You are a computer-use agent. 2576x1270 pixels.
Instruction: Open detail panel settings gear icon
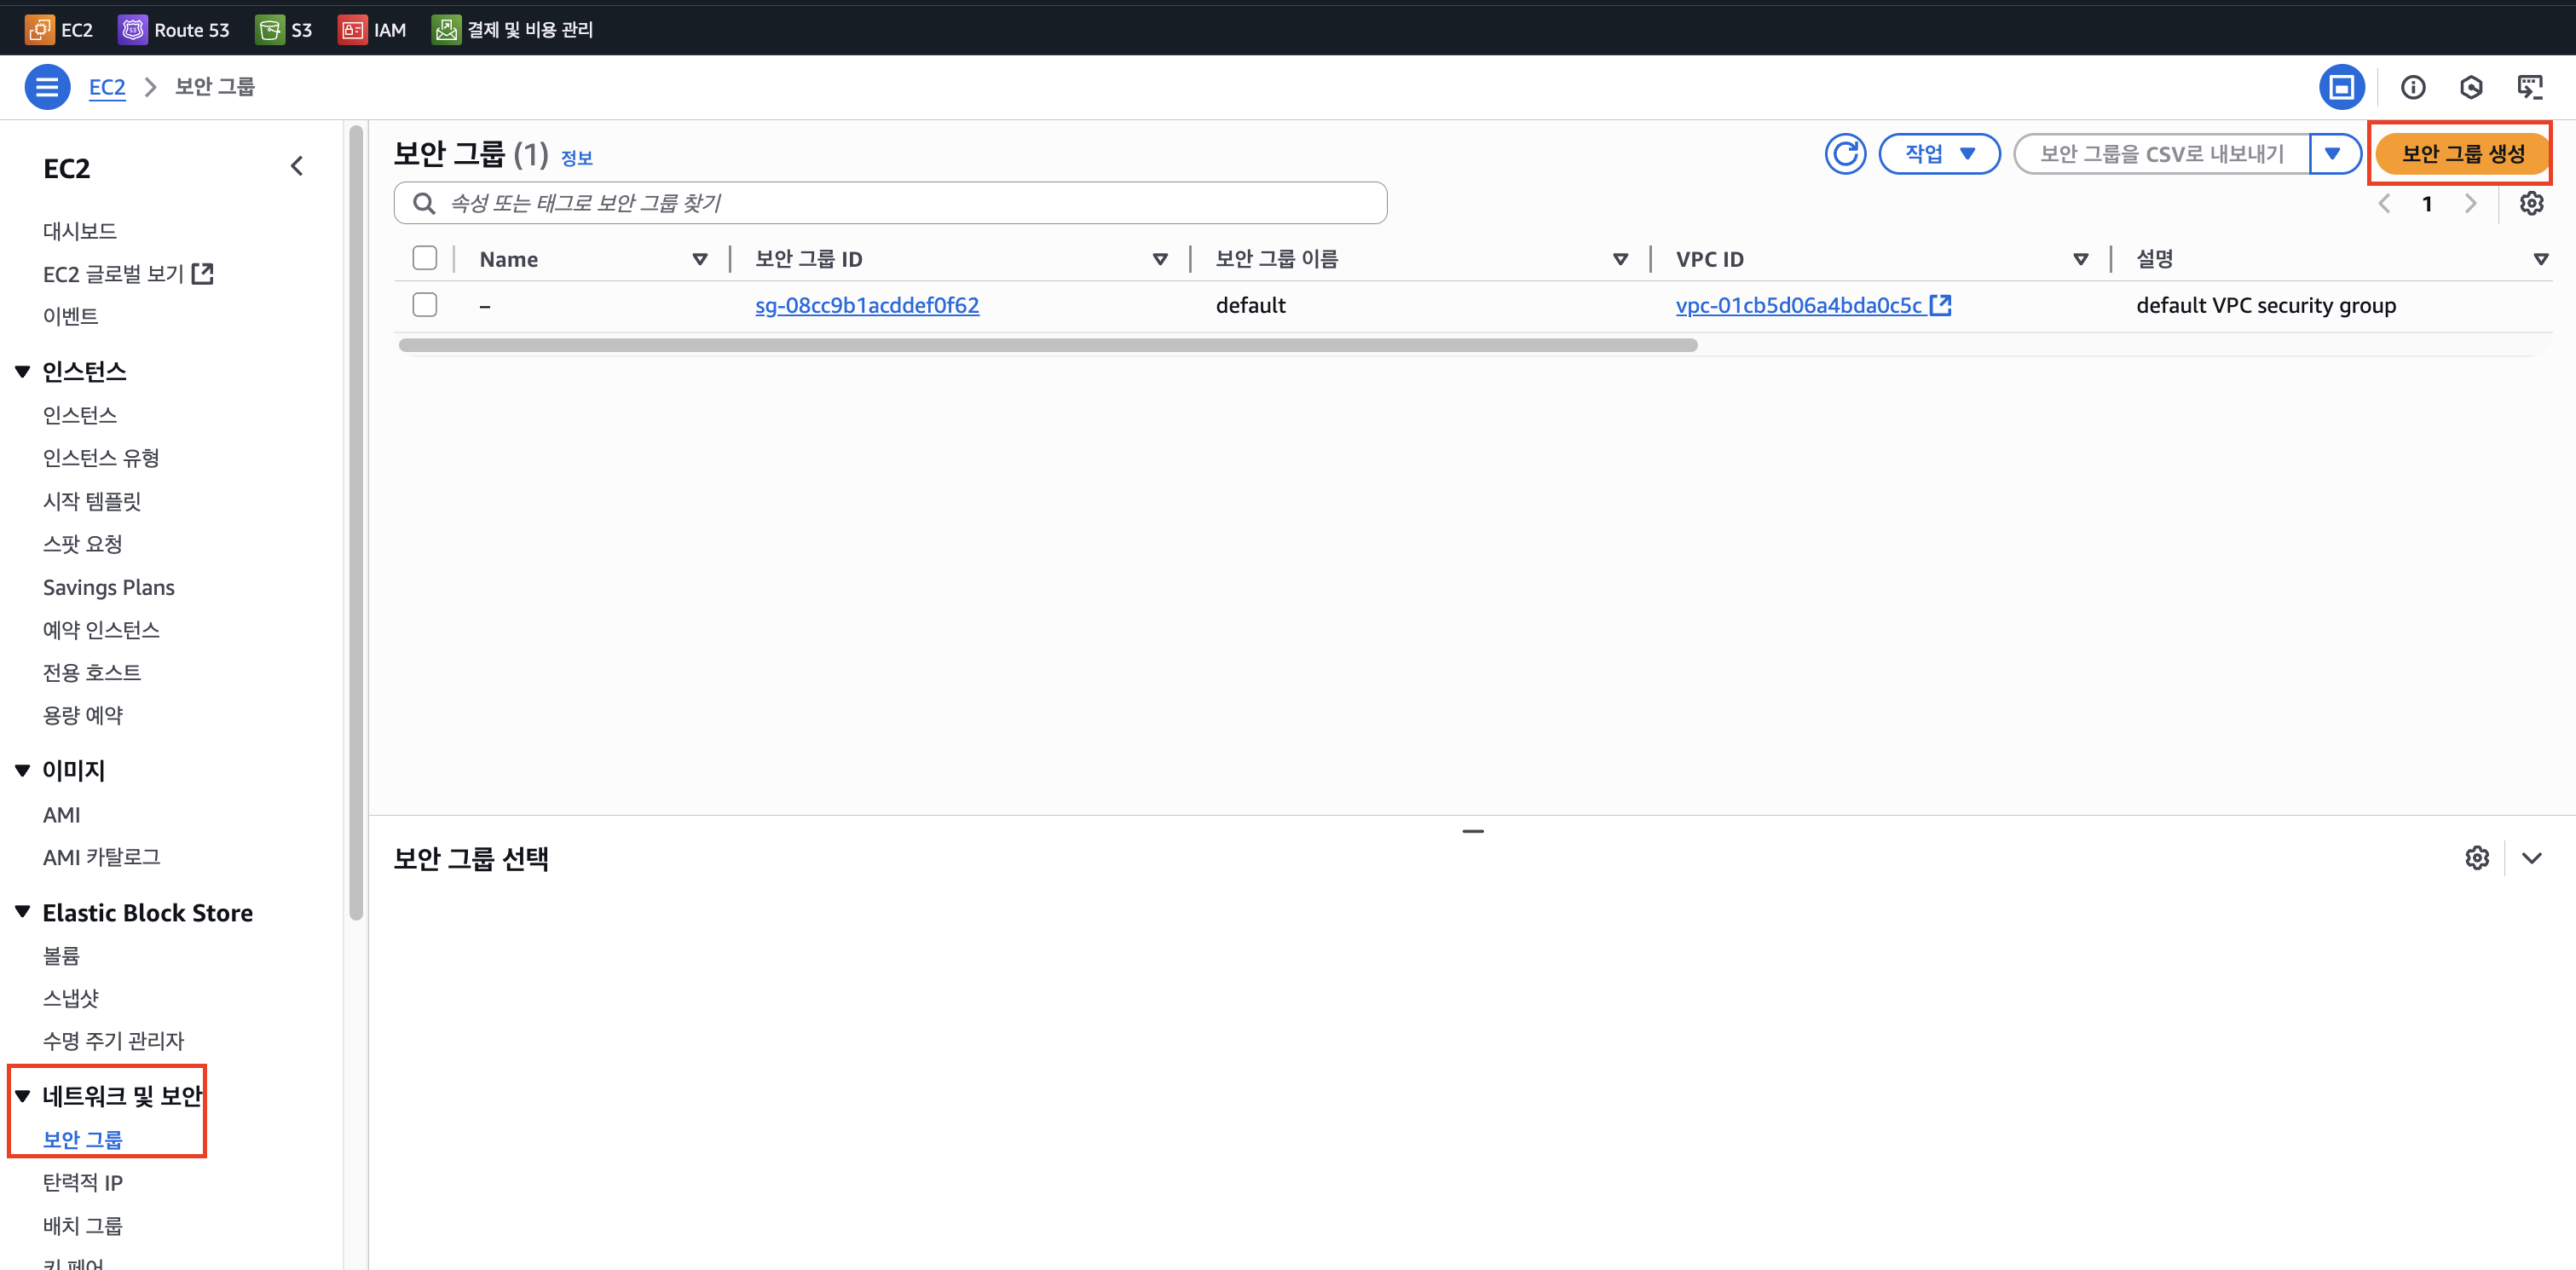pyautogui.click(x=2476, y=858)
